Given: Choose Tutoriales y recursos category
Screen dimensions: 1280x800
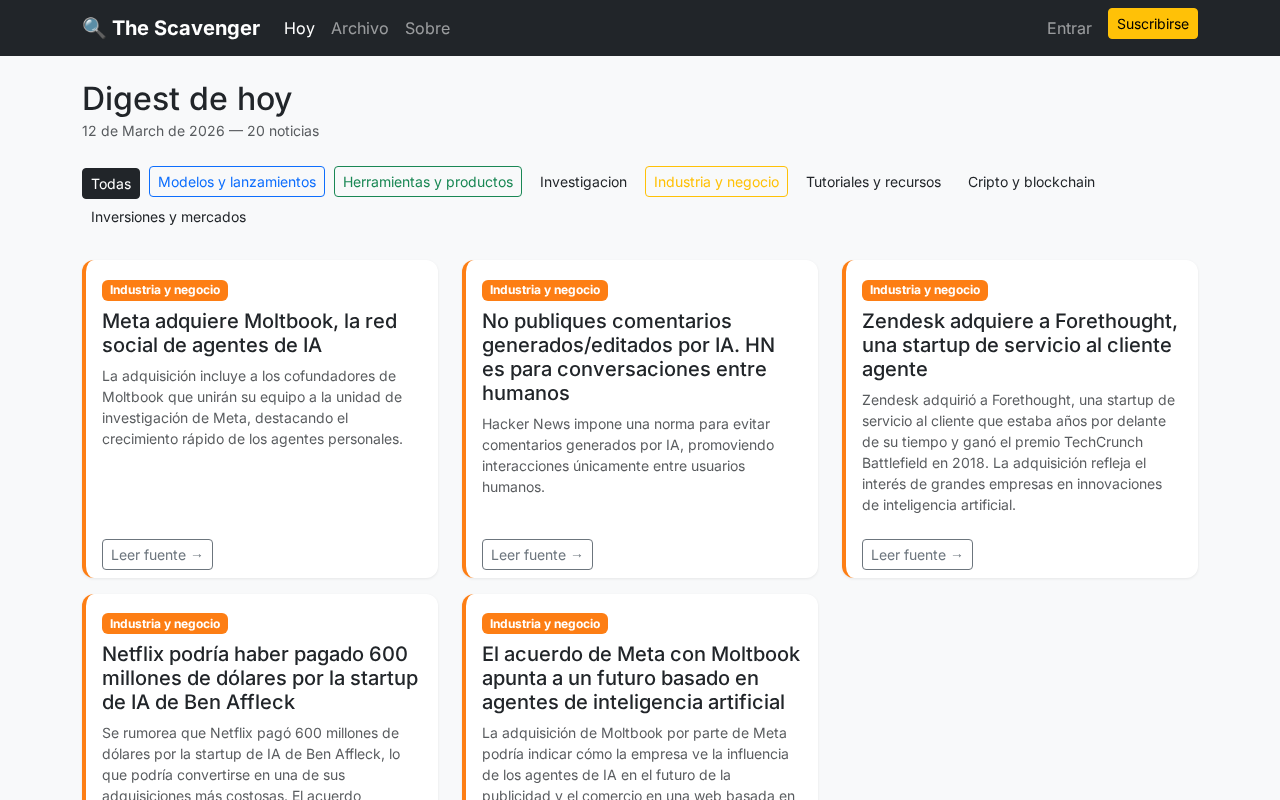Looking at the screenshot, I should (x=873, y=182).
